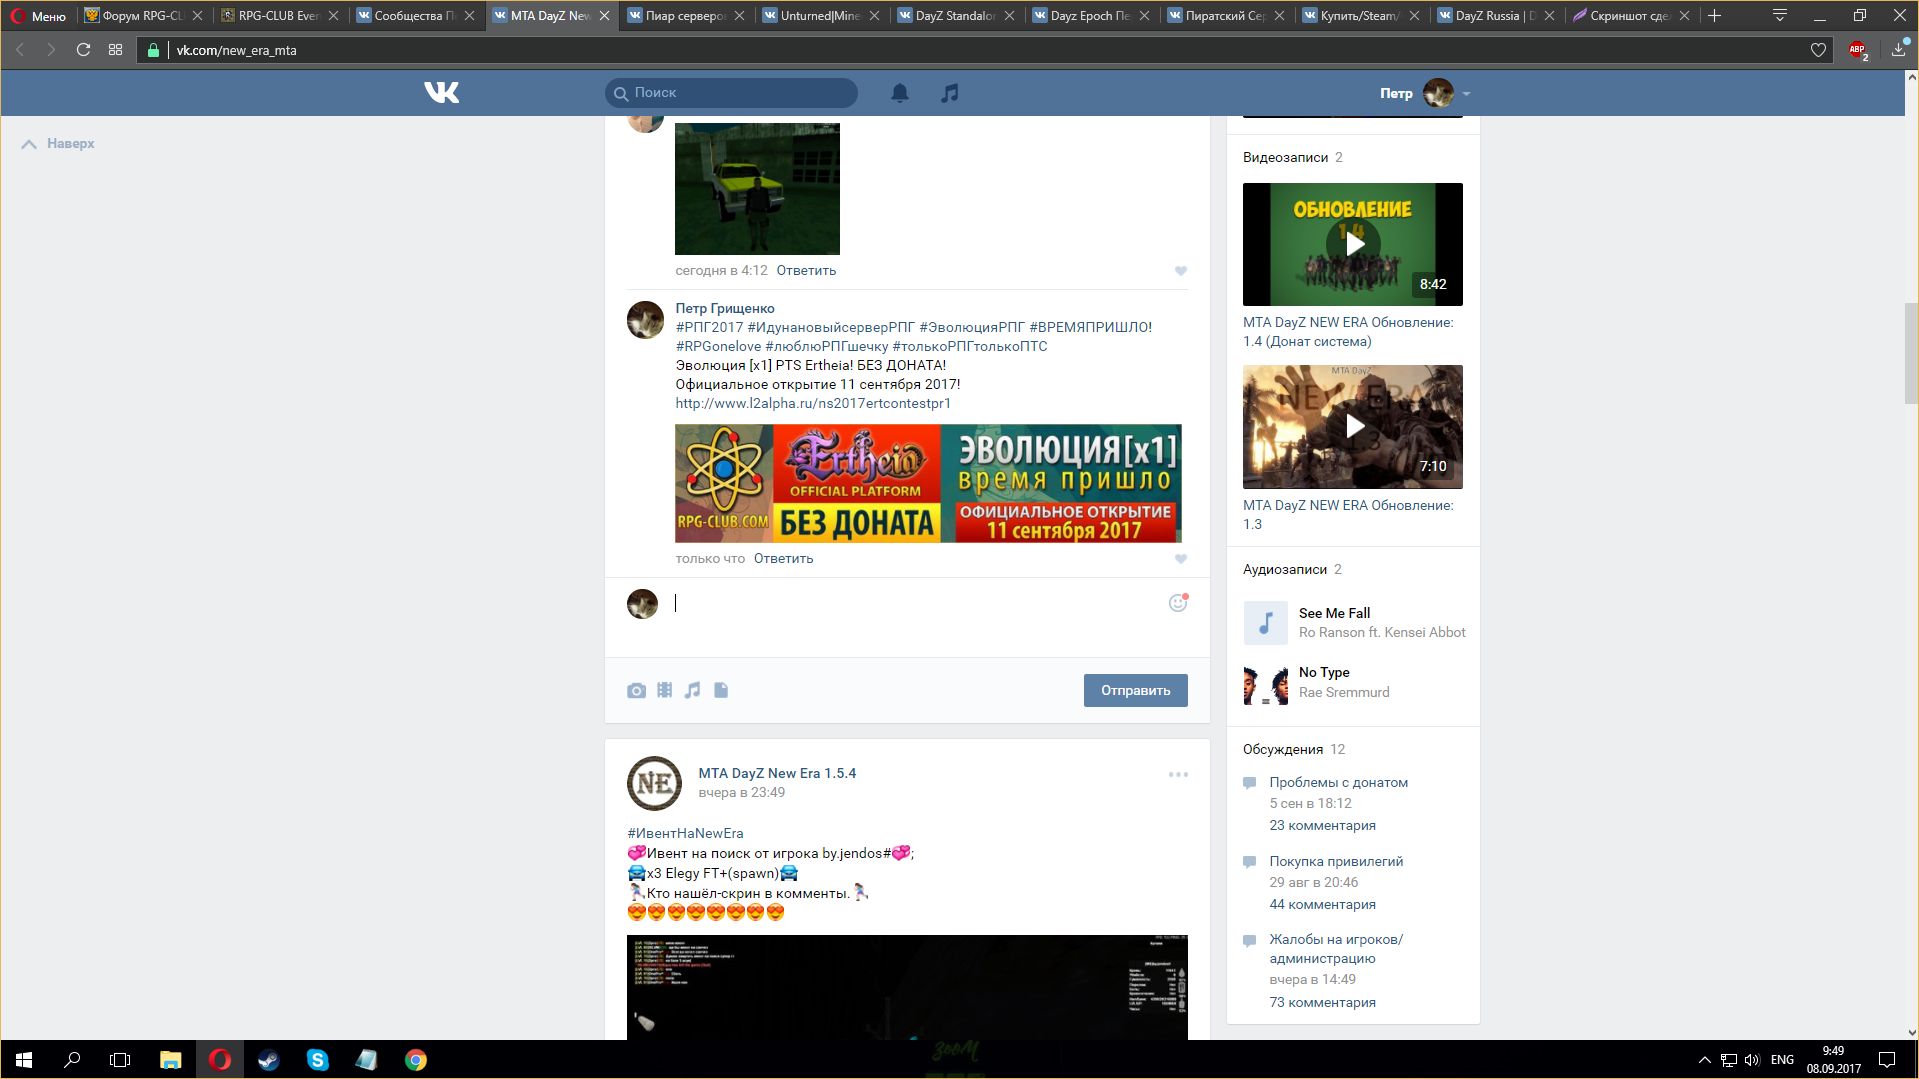This screenshot has width=1919, height=1079.
Task: Attach a document using file icon
Action: [721, 690]
